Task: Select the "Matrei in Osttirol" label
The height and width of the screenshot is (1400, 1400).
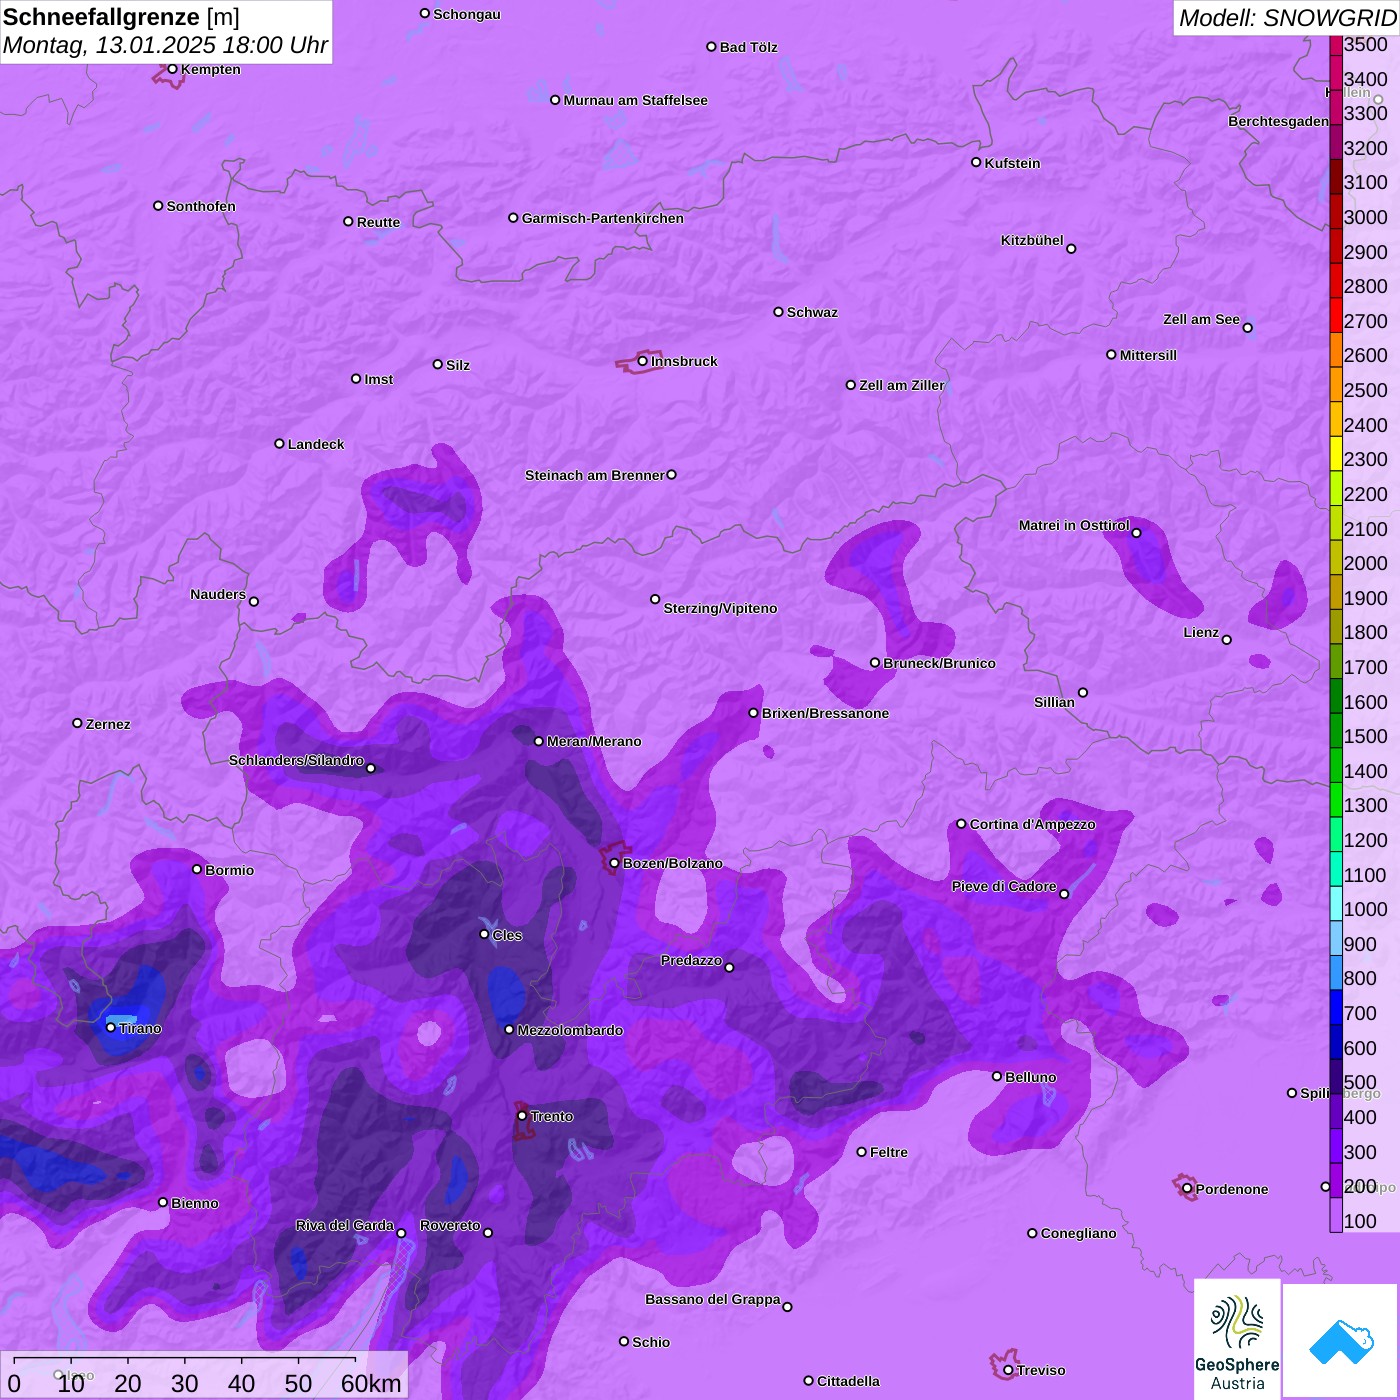Action: 1074,525
